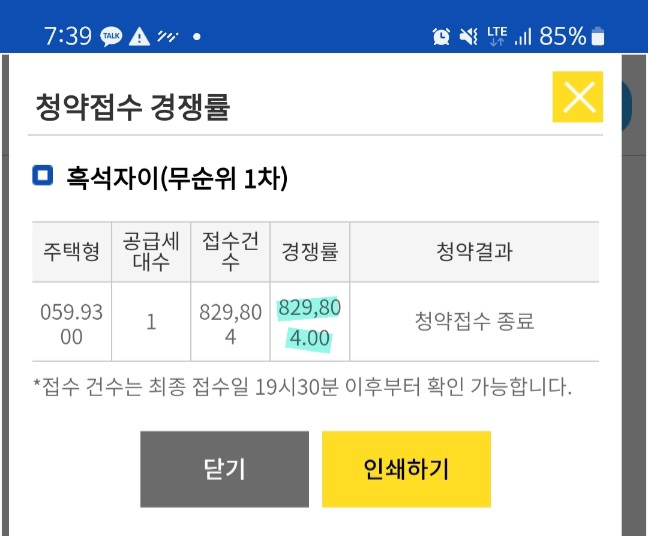Tap the warning triangle notification icon
Screen dimensions: 648x536
(x=139, y=36)
